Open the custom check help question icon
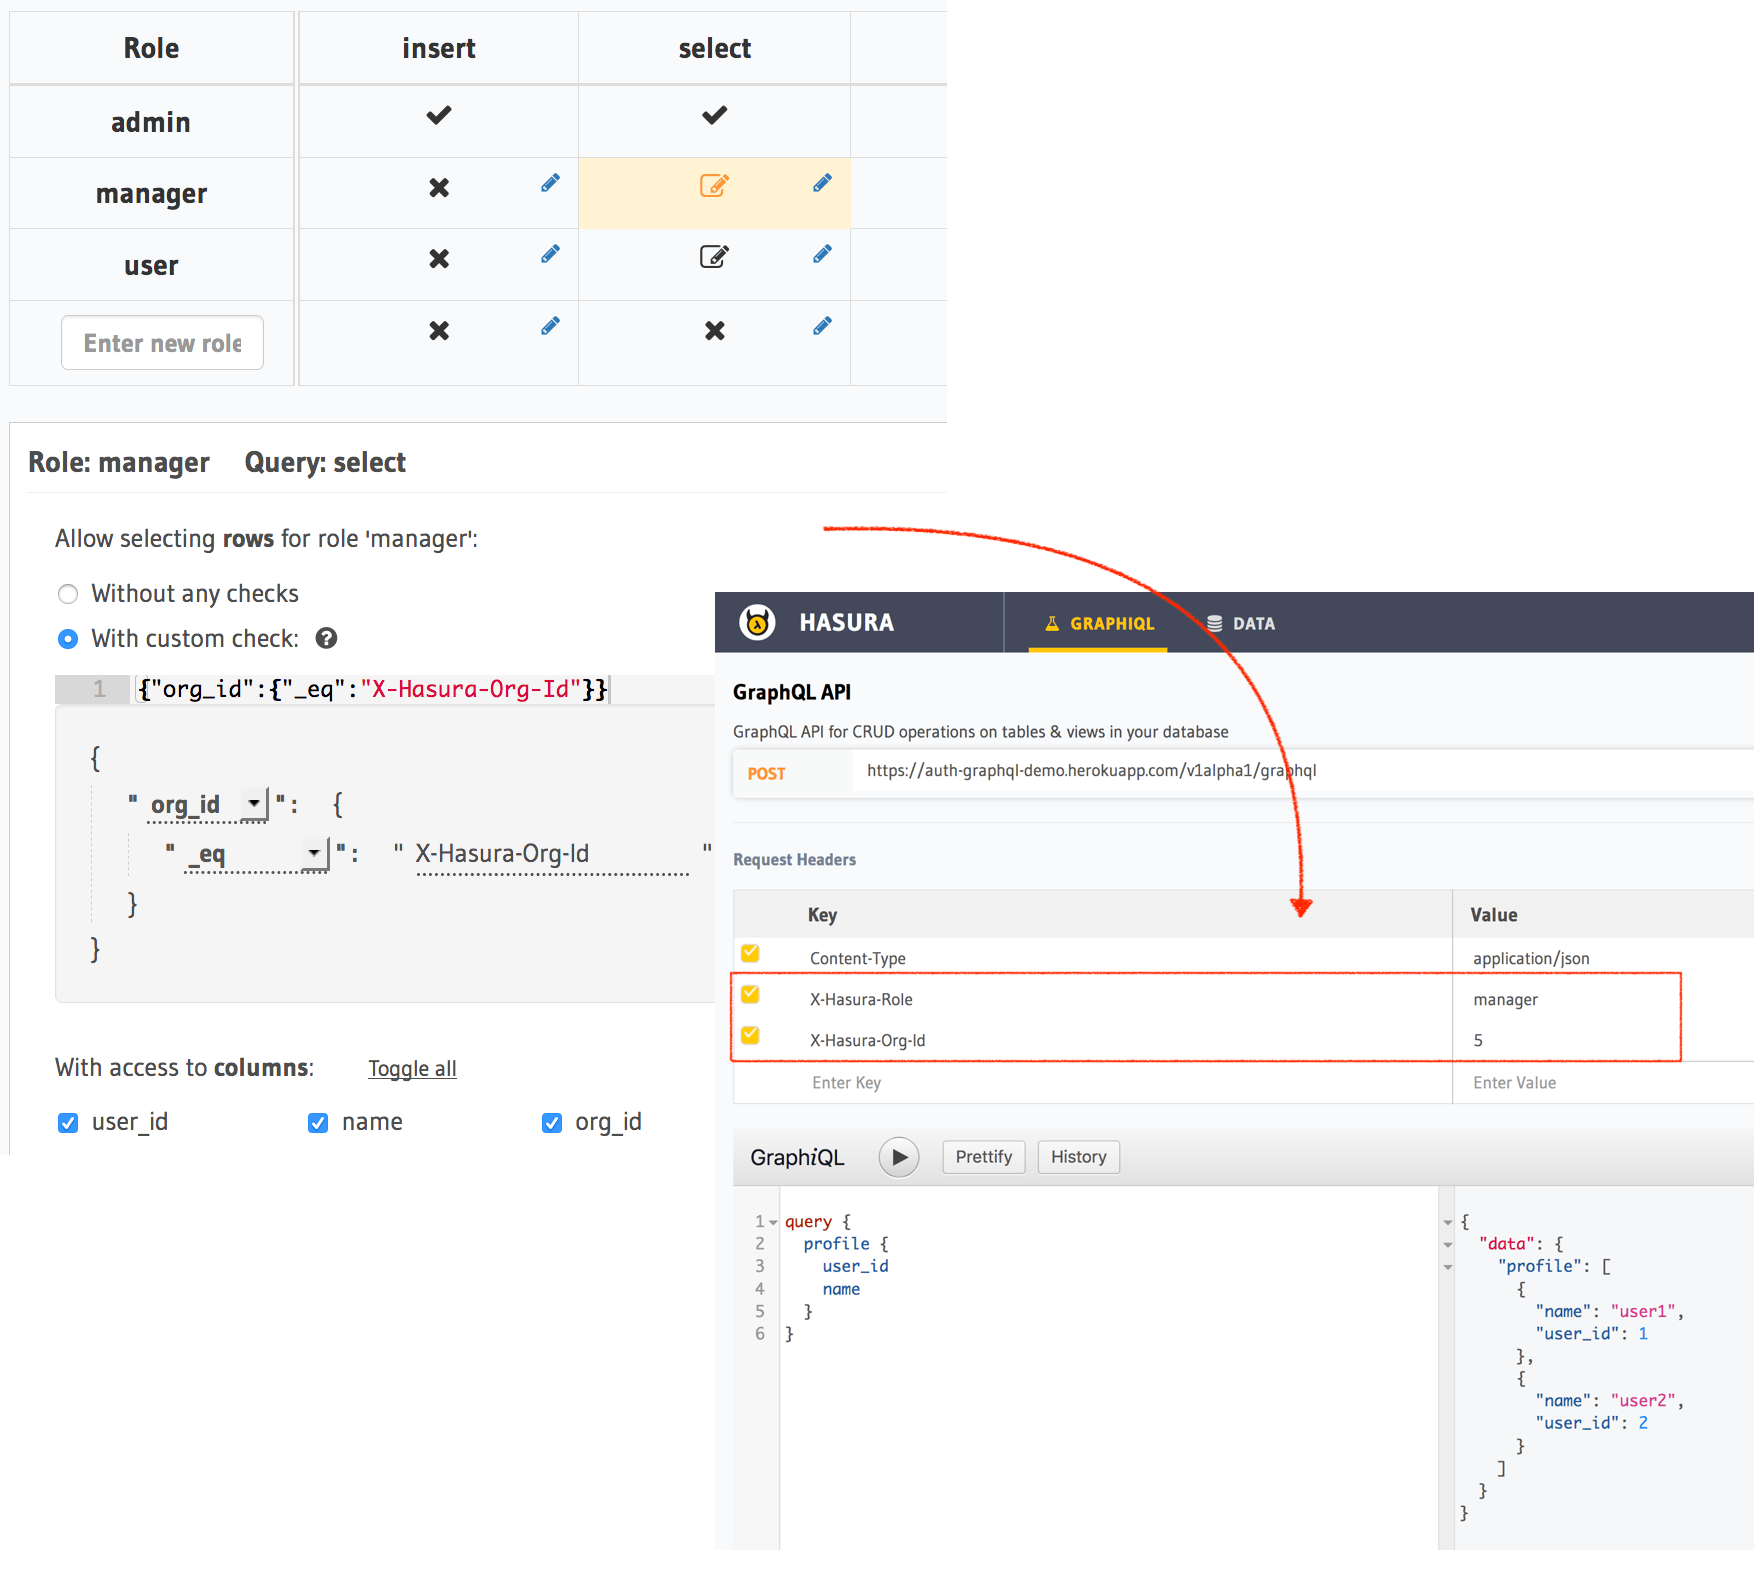The image size is (1754, 1588). [326, 638]
